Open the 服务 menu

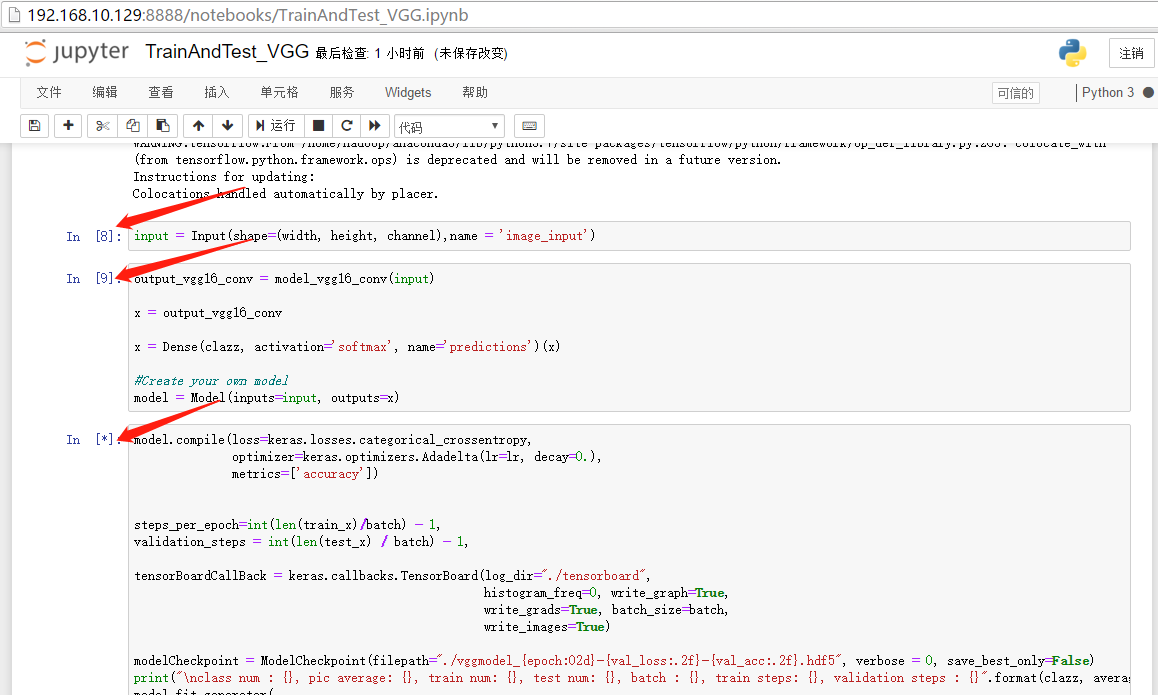point(342,92)
